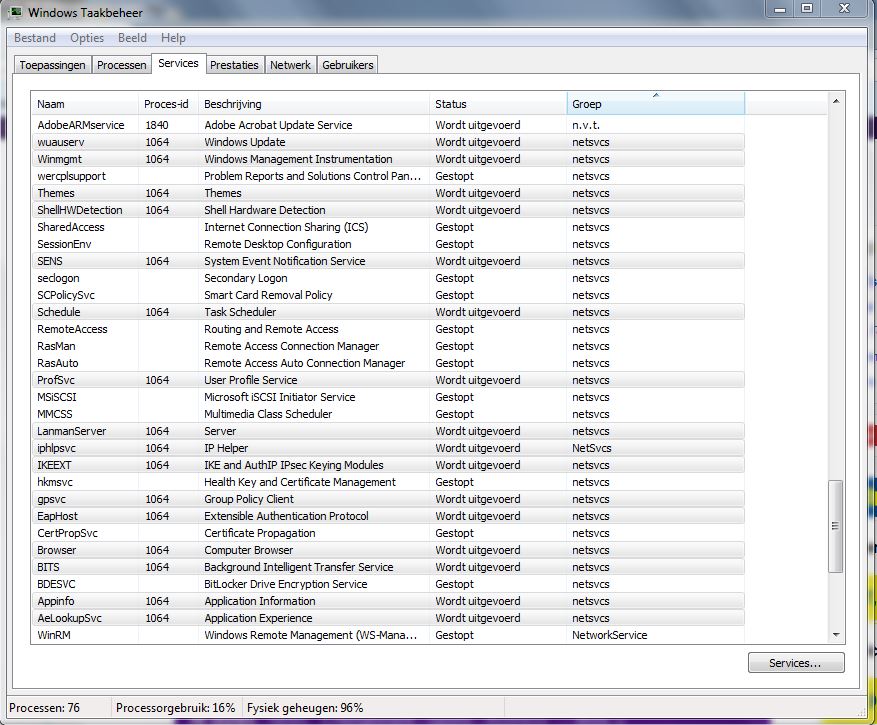Select the LanmanServer service row
The width and height of the screenshot is (877, 725).
click(x=388, y=431)
